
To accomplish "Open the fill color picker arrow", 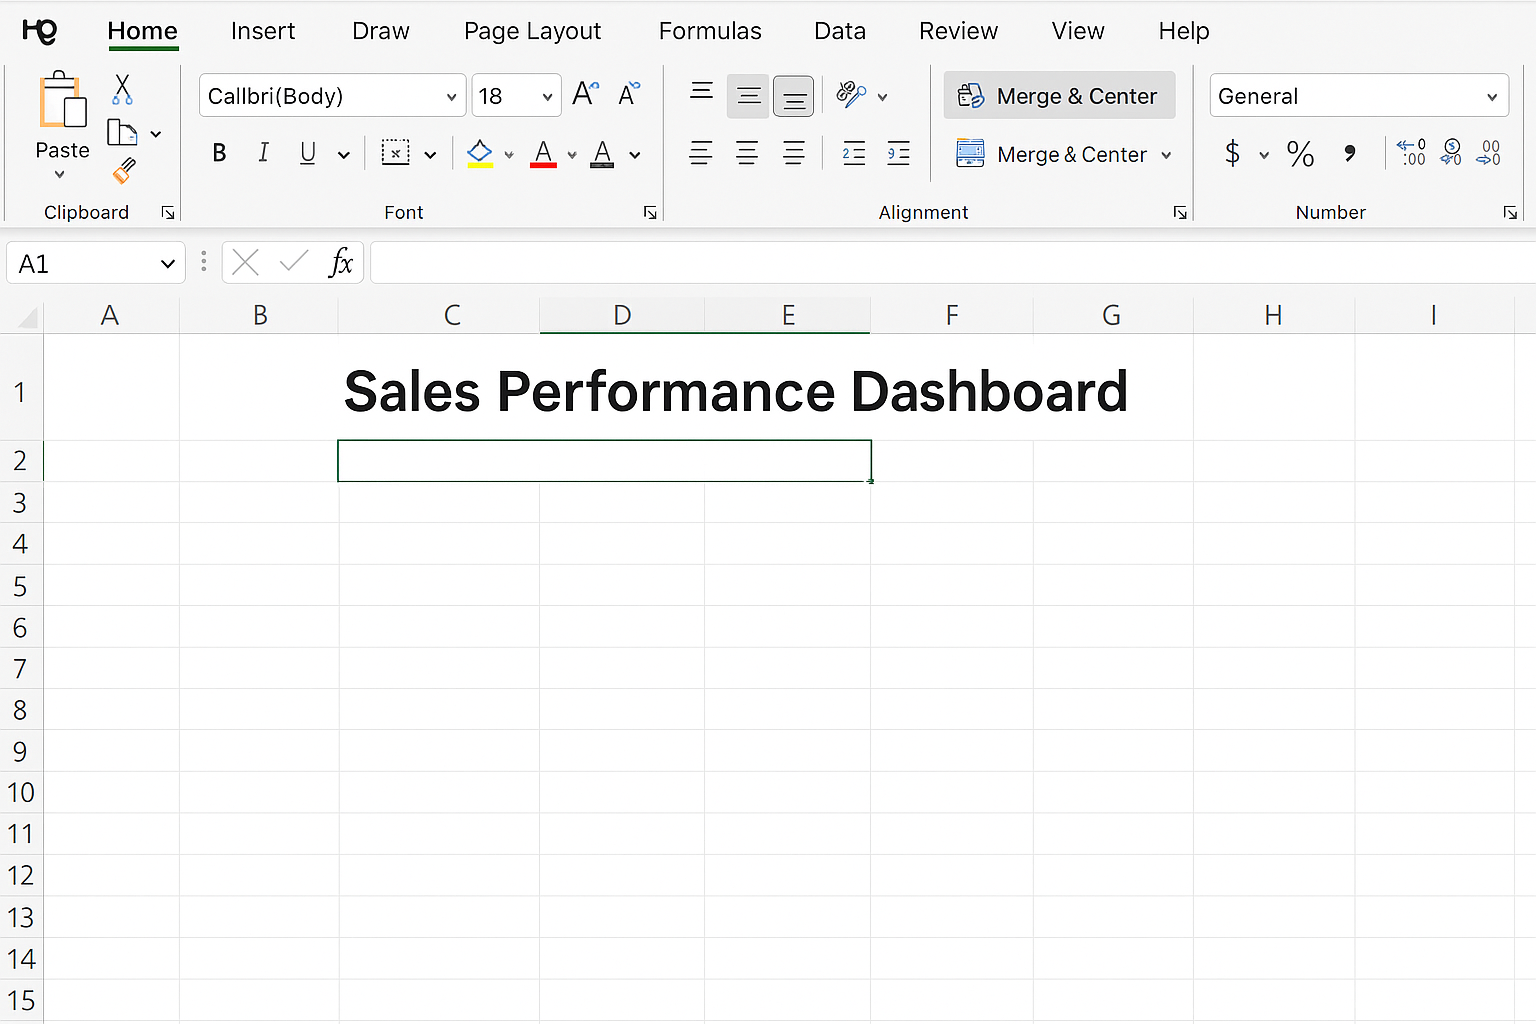I will pos(509,155).
